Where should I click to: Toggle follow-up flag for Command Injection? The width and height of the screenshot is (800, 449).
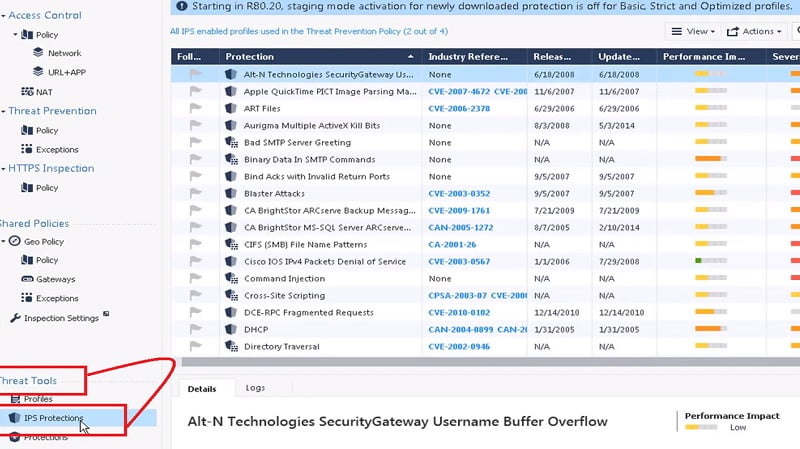[x=195, y=279]
